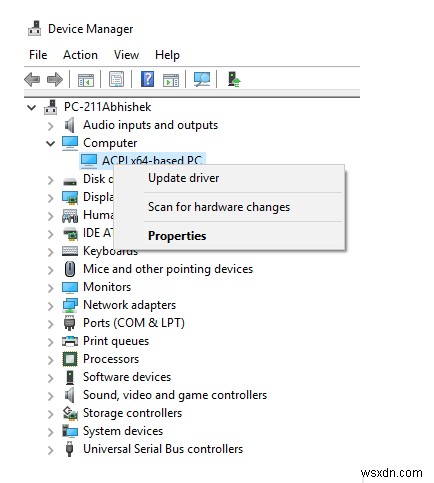The width and height of the screenshot is (434, 483).
Task: Click Show/Hide Console Tree toolbar icon
Action: (x=86, y=80)
